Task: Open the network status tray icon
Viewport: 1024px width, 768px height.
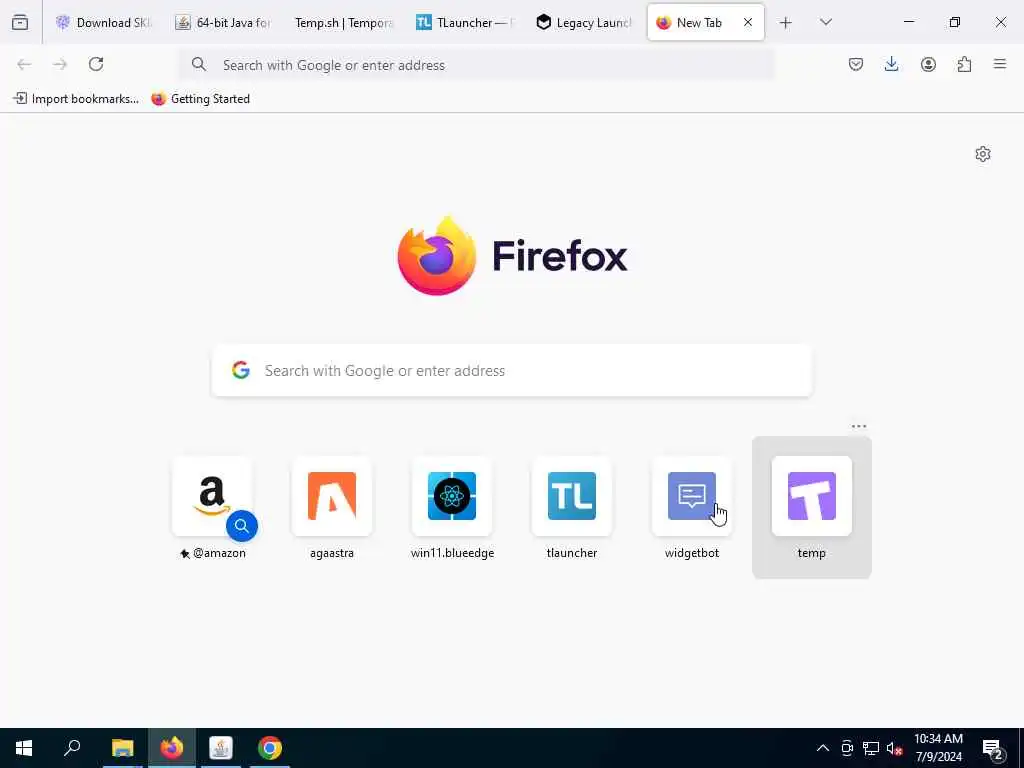Action: click(871, 748)
